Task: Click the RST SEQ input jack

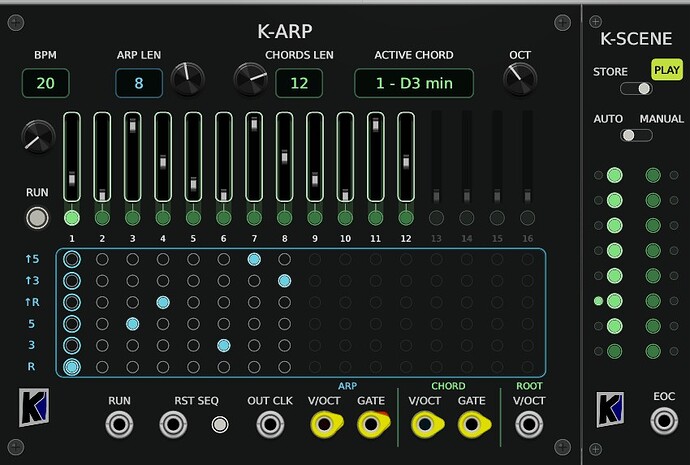Action: 173,425
